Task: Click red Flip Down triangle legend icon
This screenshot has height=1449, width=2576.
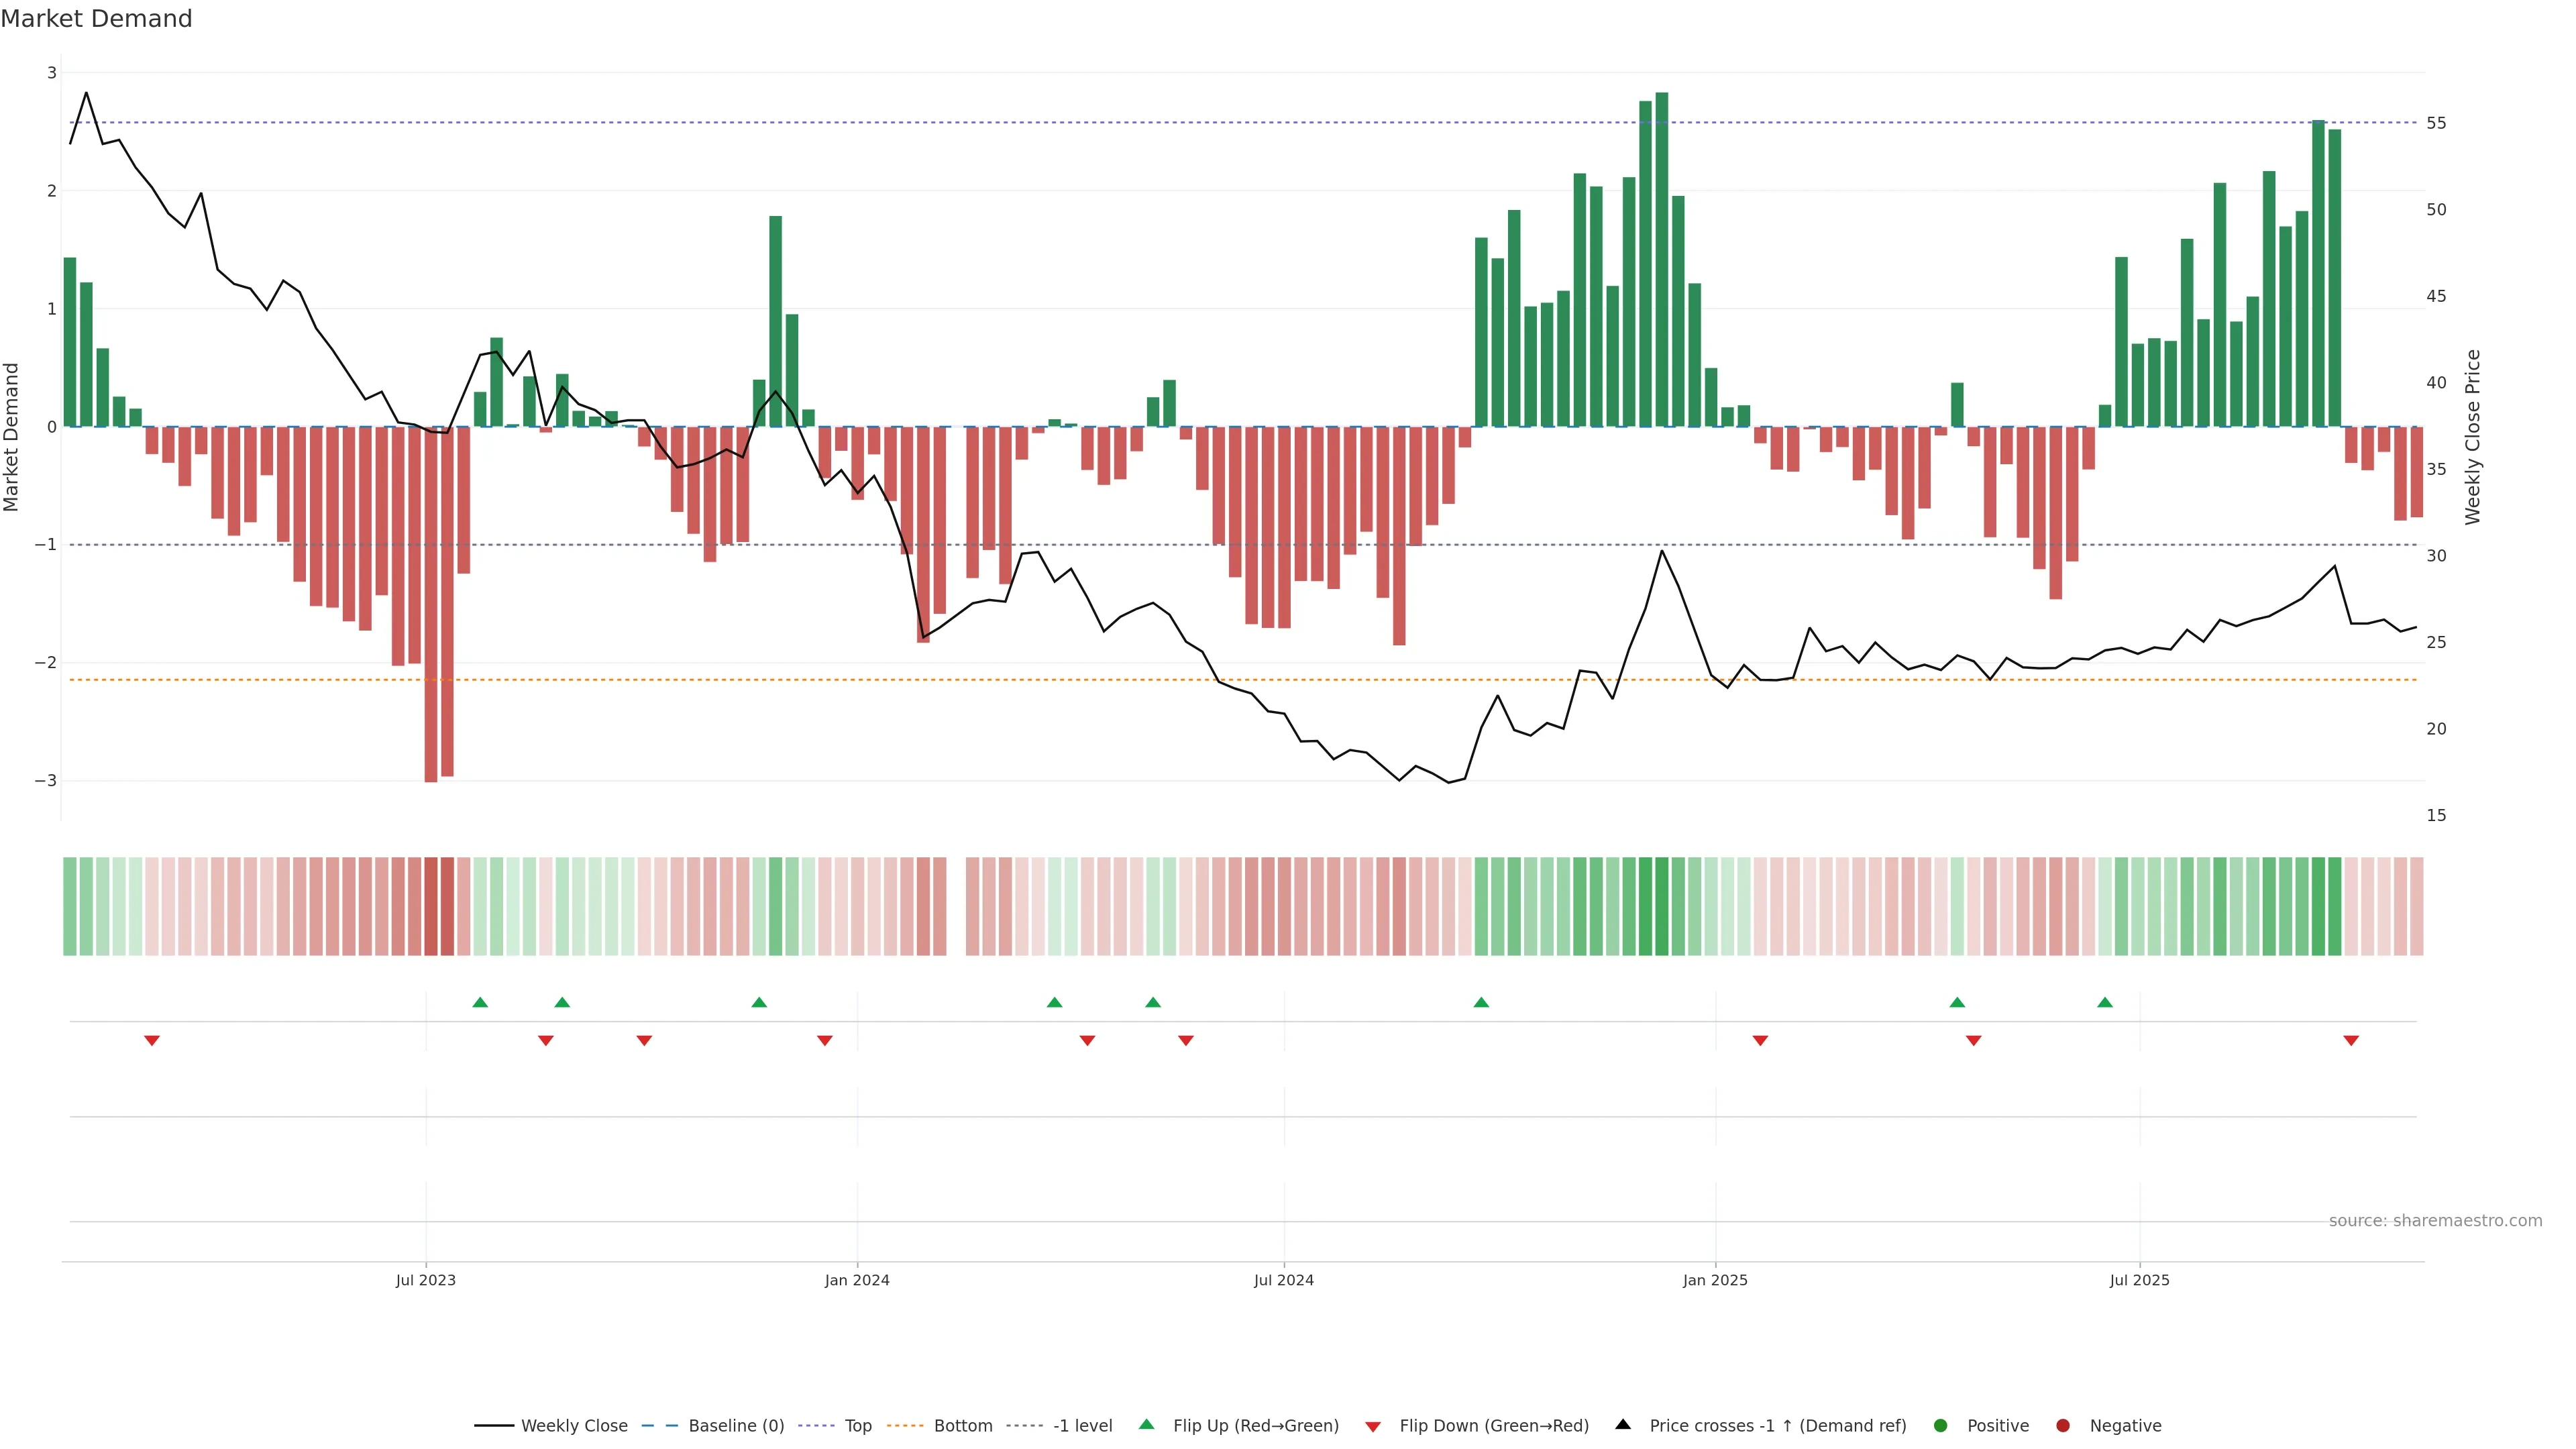Action: [x=1373, y=1427]
